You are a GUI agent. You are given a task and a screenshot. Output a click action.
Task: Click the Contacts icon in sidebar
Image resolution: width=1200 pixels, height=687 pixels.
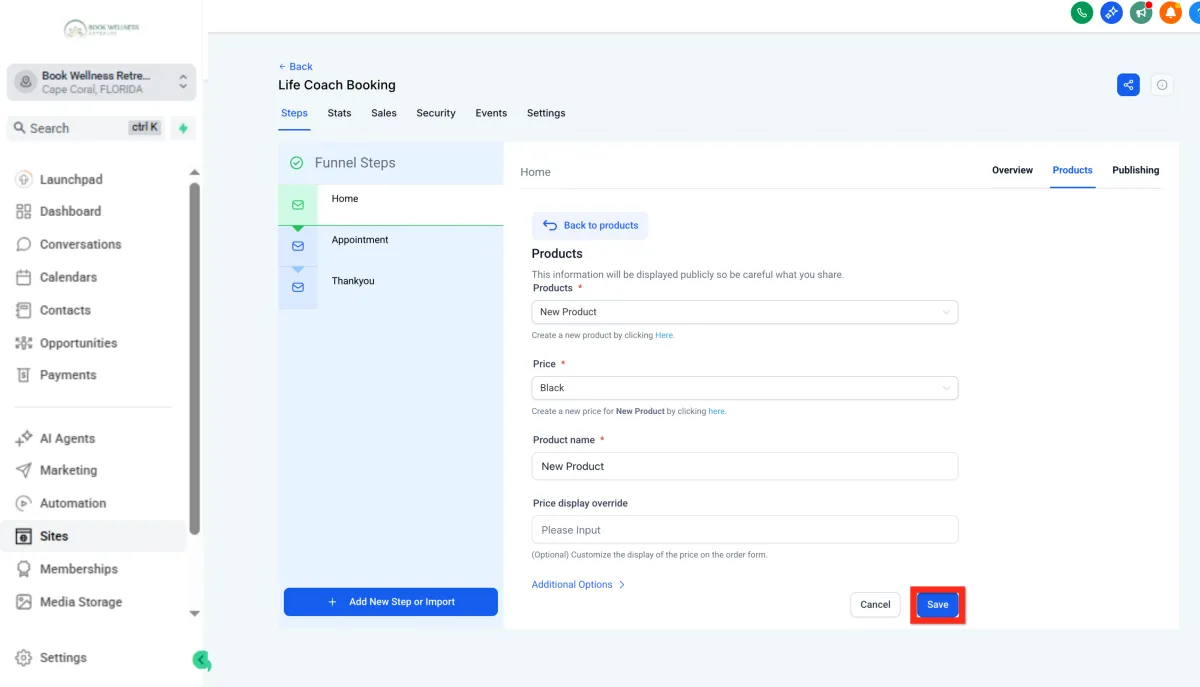point(24,310)
